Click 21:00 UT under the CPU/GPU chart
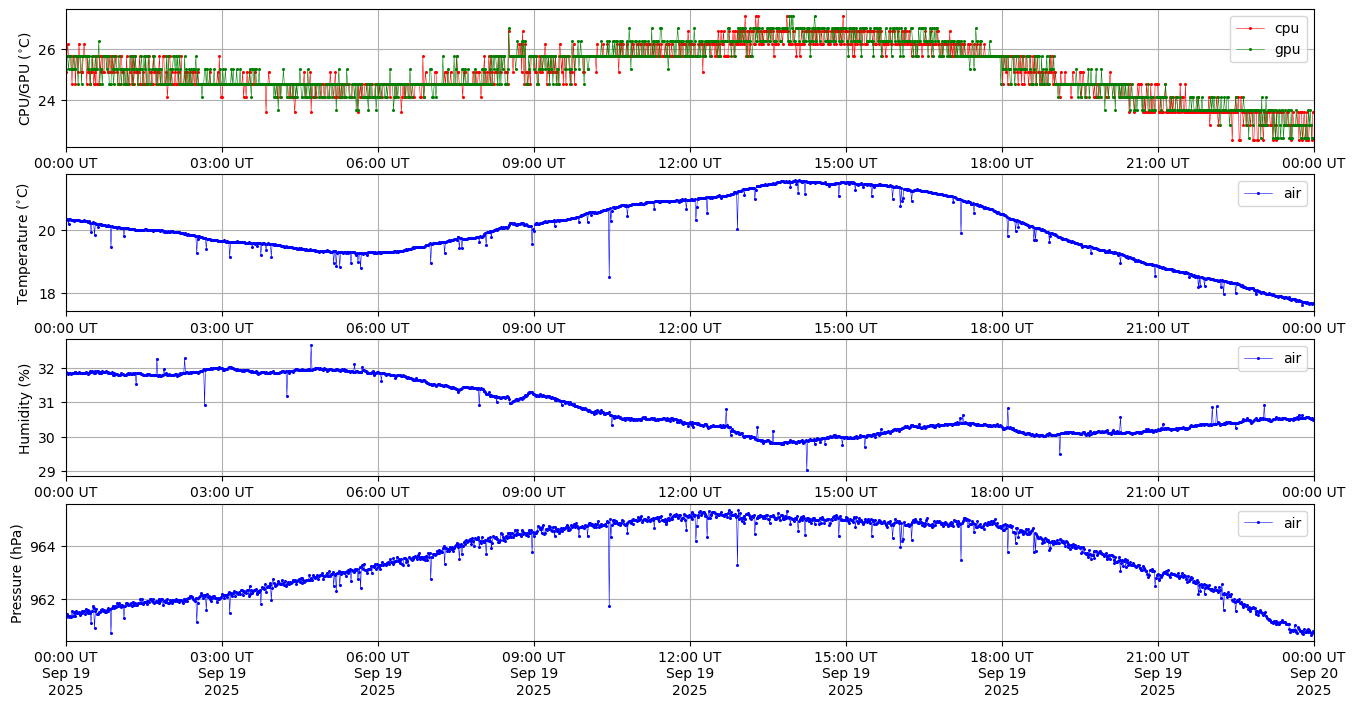 click(1158, 163)
